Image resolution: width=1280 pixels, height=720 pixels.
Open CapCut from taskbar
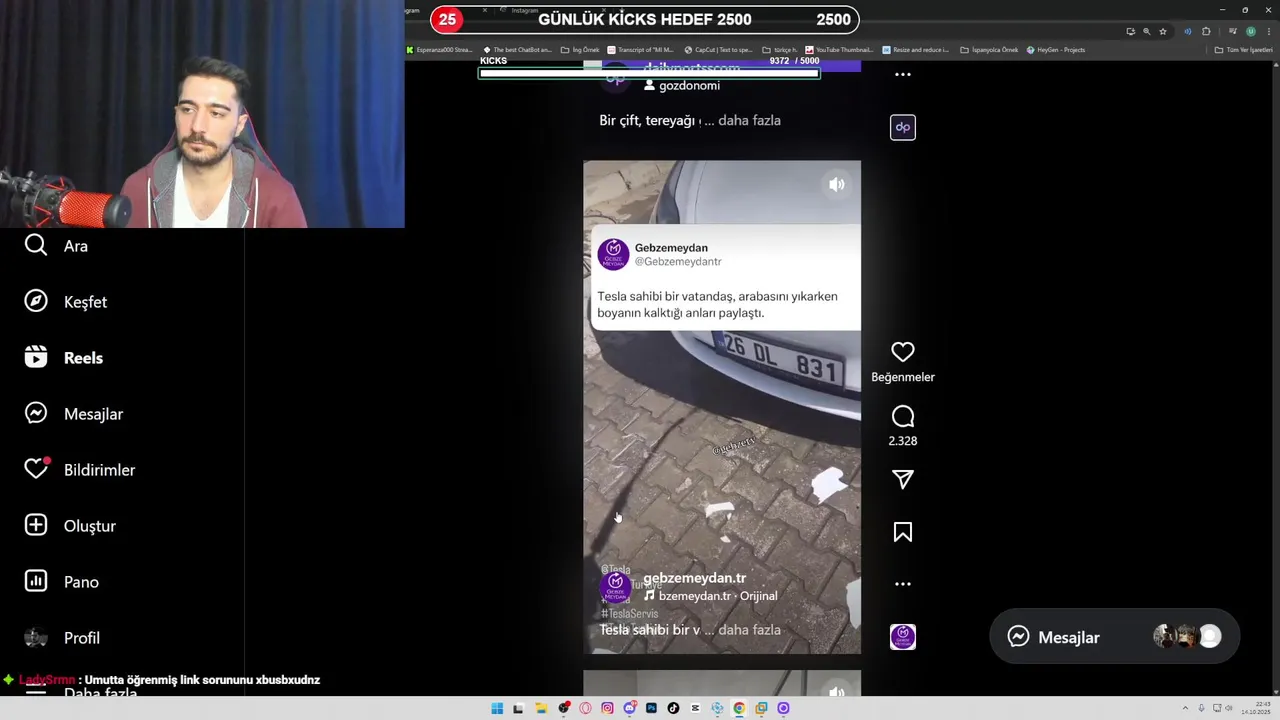pyautogui.click(x=695, y=708)
